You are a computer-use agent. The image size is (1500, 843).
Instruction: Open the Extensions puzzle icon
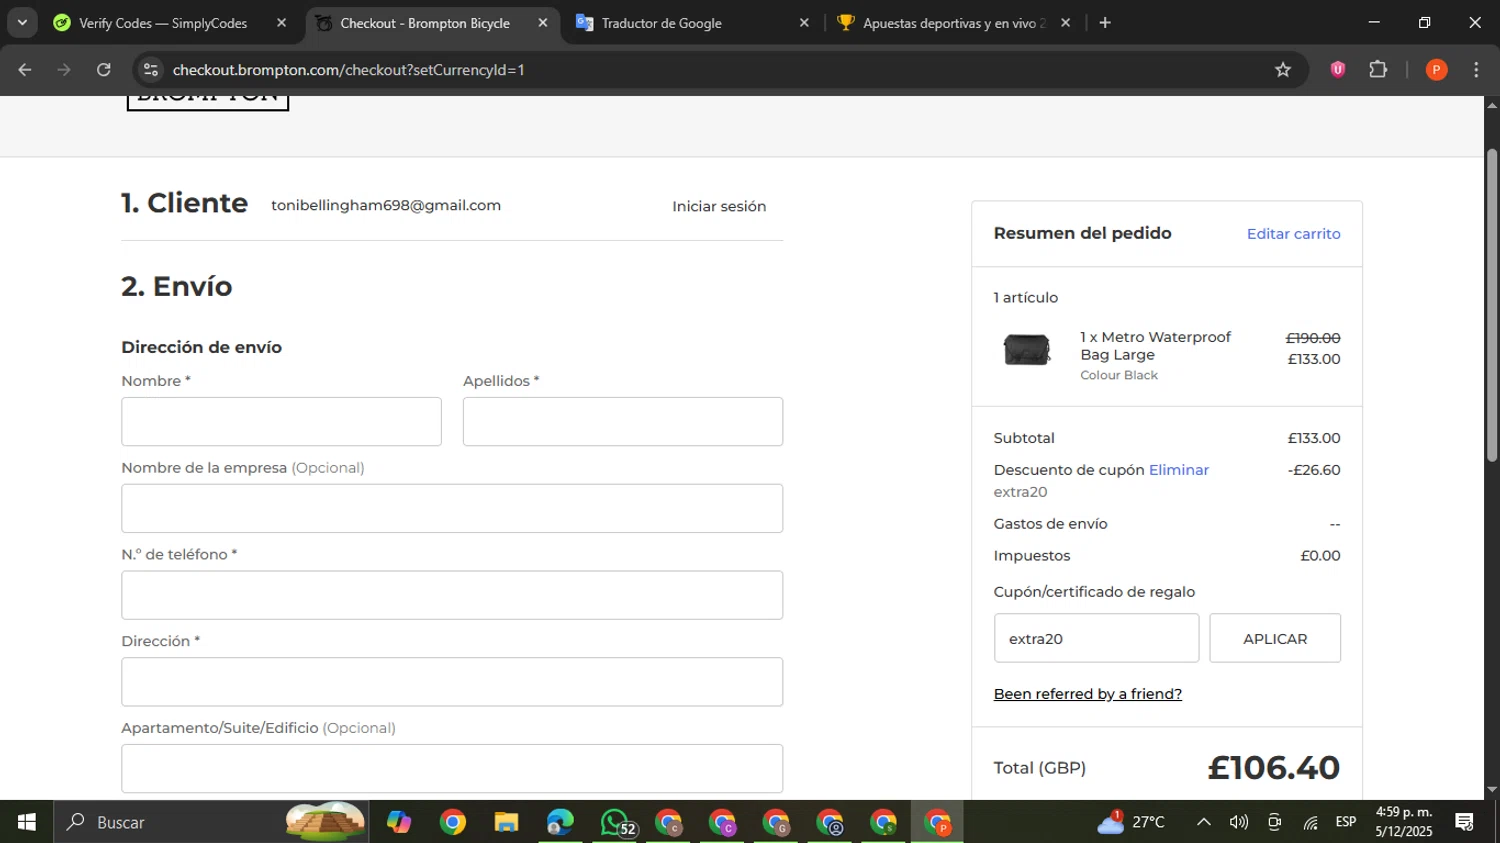tap(1378, 69)
